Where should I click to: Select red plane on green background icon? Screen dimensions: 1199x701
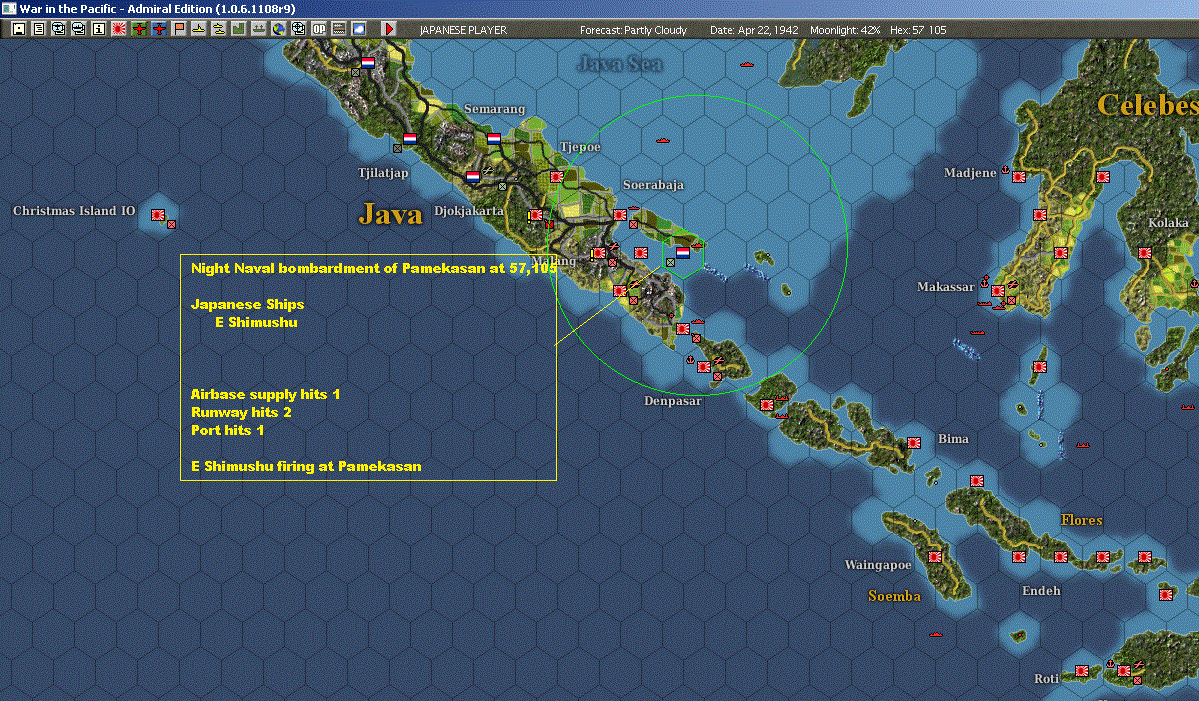click(139, 29)
